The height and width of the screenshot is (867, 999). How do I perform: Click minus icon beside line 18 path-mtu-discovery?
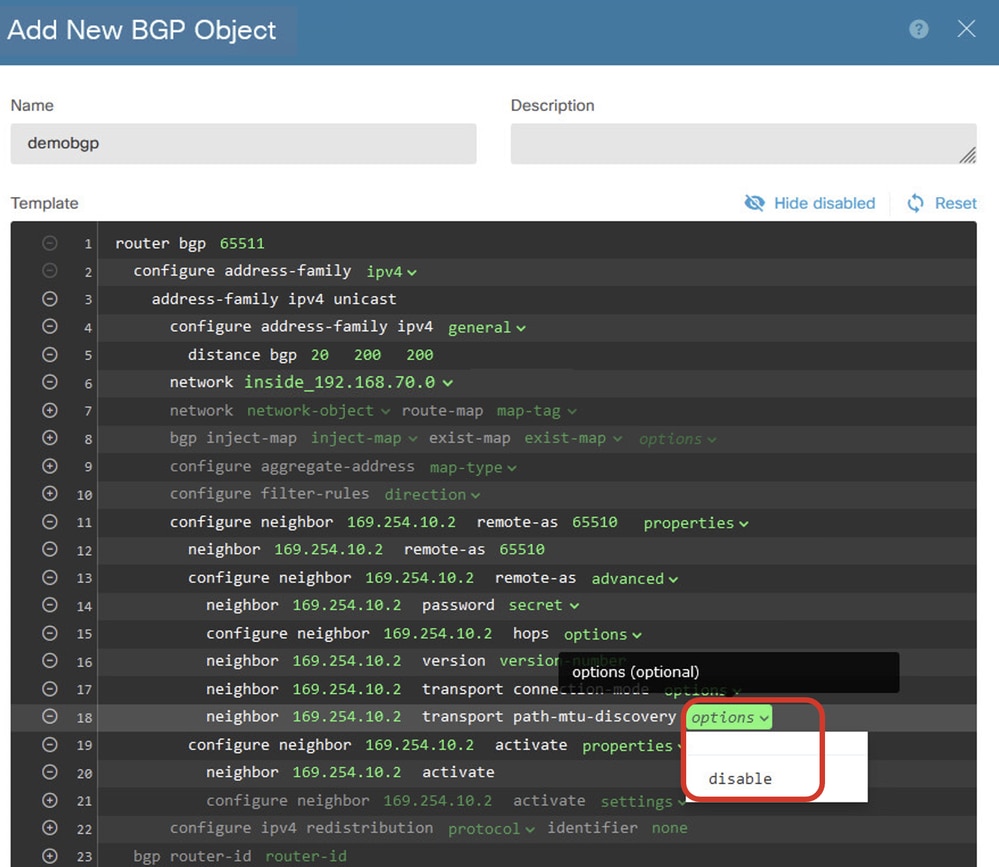tap(50, 717)
